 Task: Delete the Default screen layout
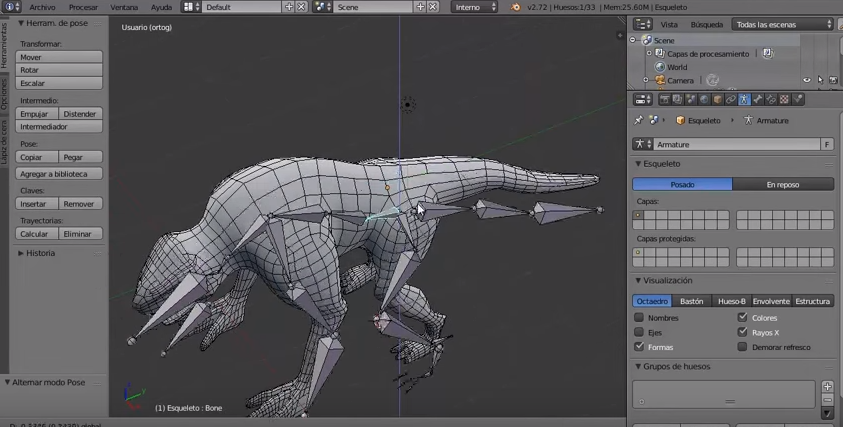[301, 7]
